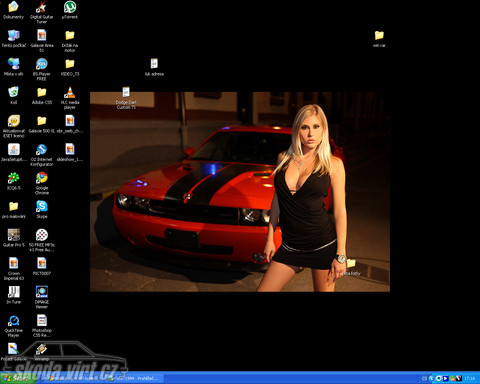Expand hidden tray icons with the arrow

click(431, 378)
